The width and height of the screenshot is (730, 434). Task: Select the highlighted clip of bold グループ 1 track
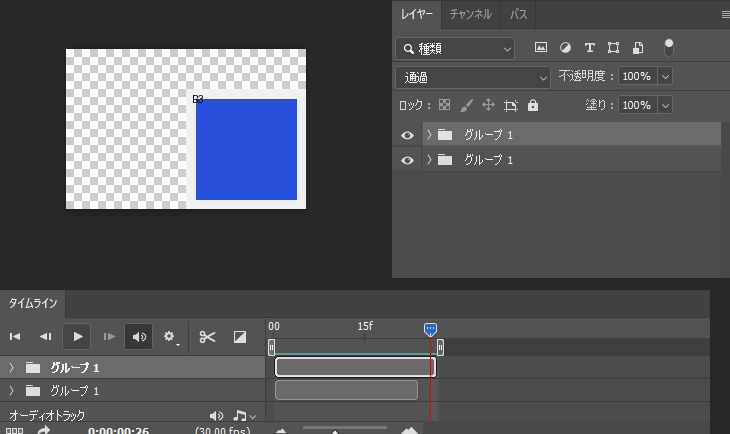pyautogui.click(x=355, y=367)
